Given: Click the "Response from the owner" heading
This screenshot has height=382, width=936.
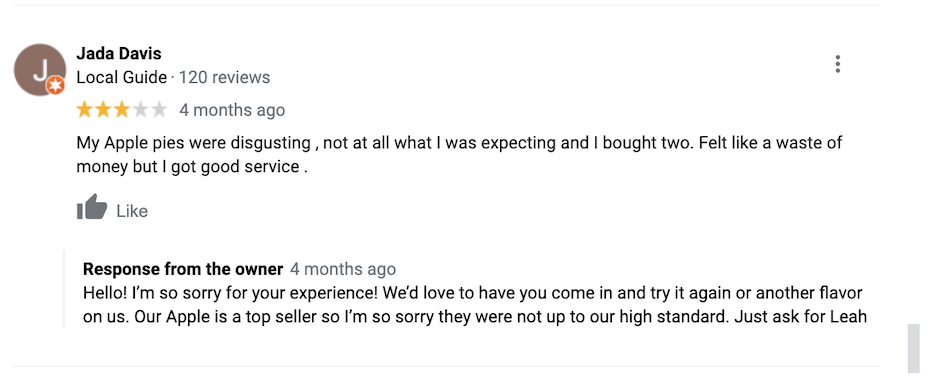Looking at the screenshot, I should [x=183, y=269].
